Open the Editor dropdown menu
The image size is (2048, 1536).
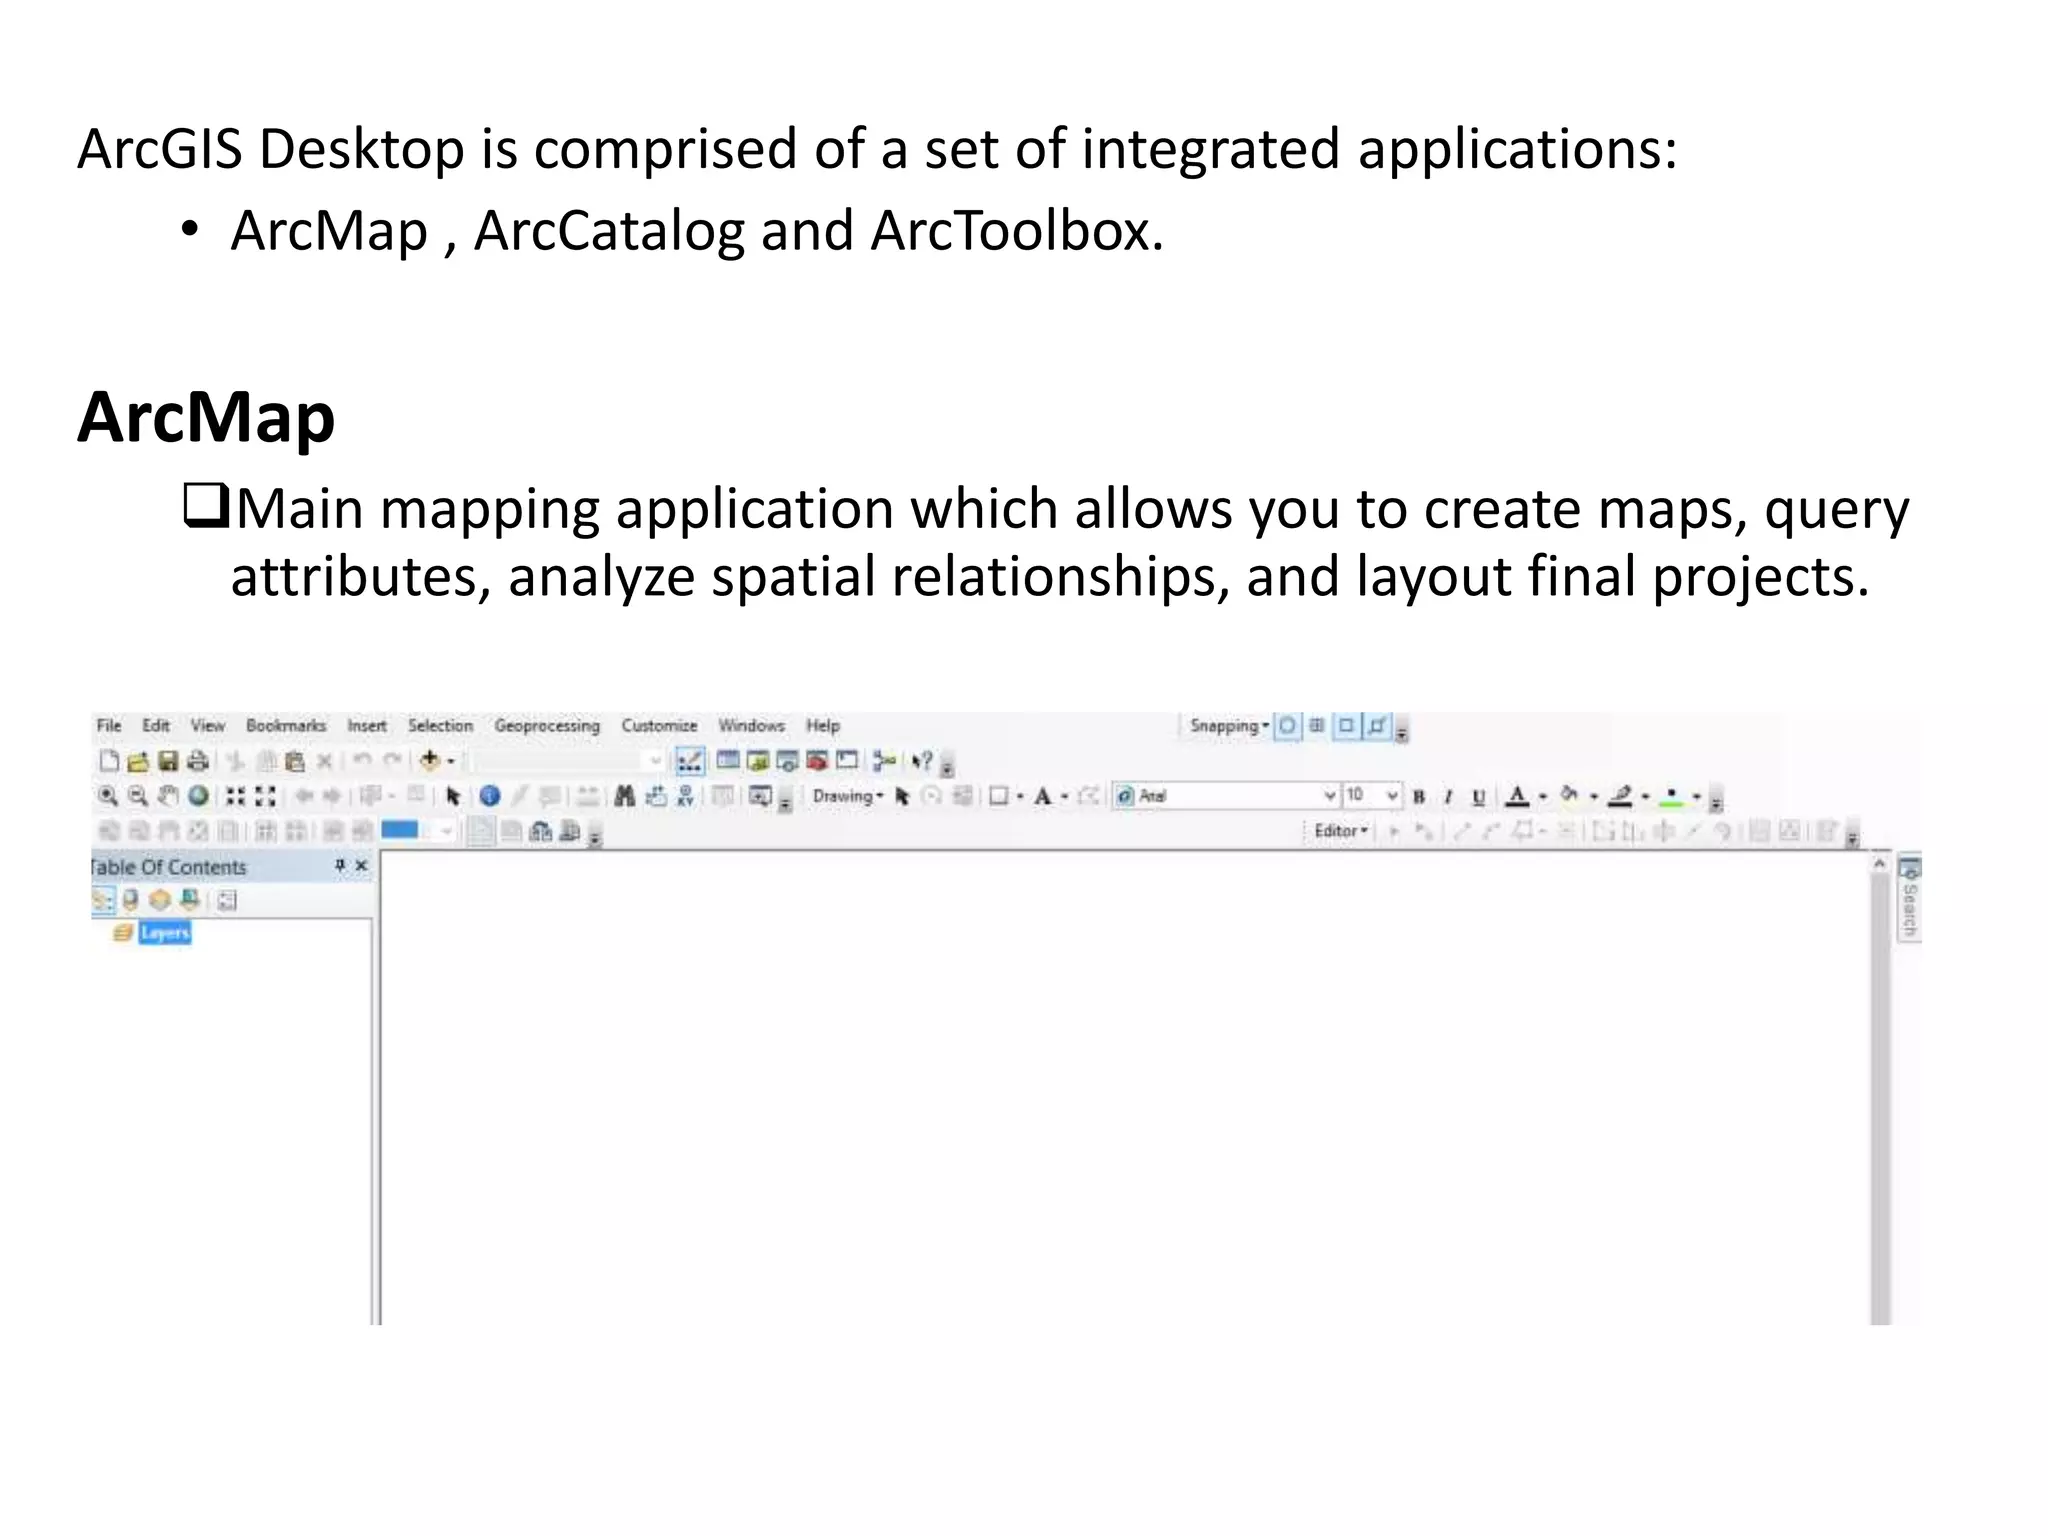click(x=1340, y=831)
